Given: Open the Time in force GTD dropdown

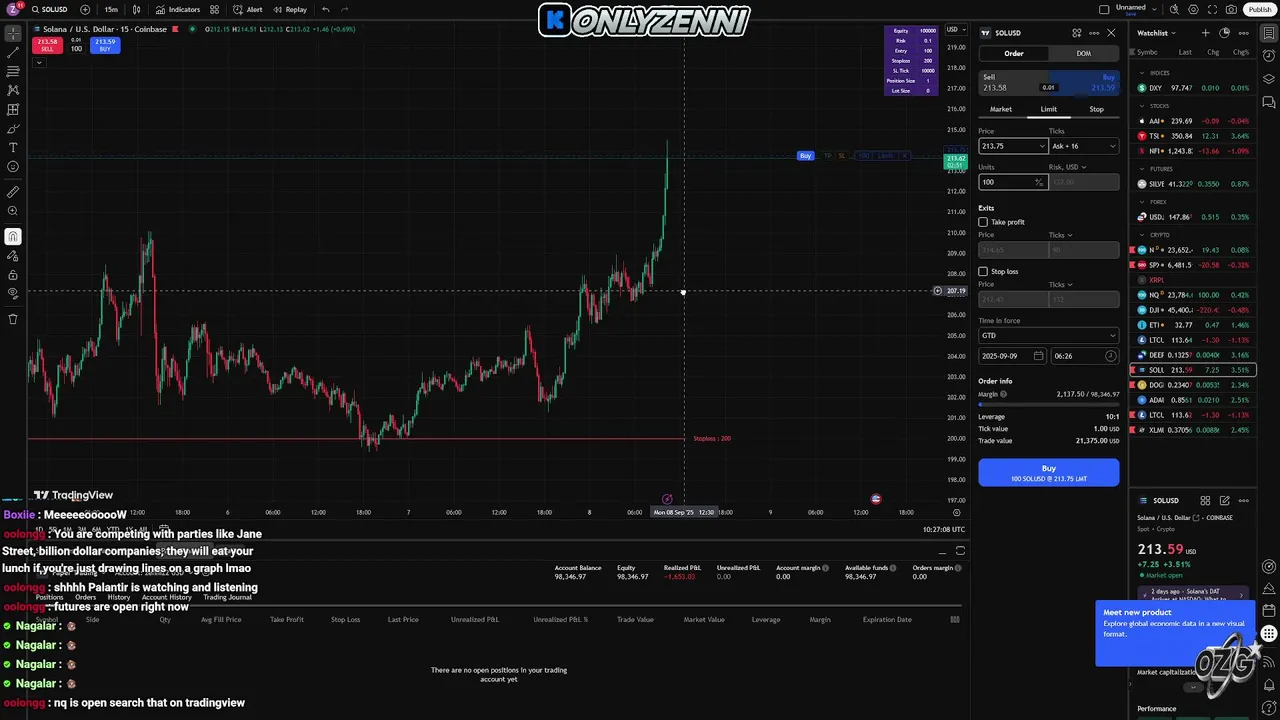Looking at the screenshot, I should (x=1048, y=335).
